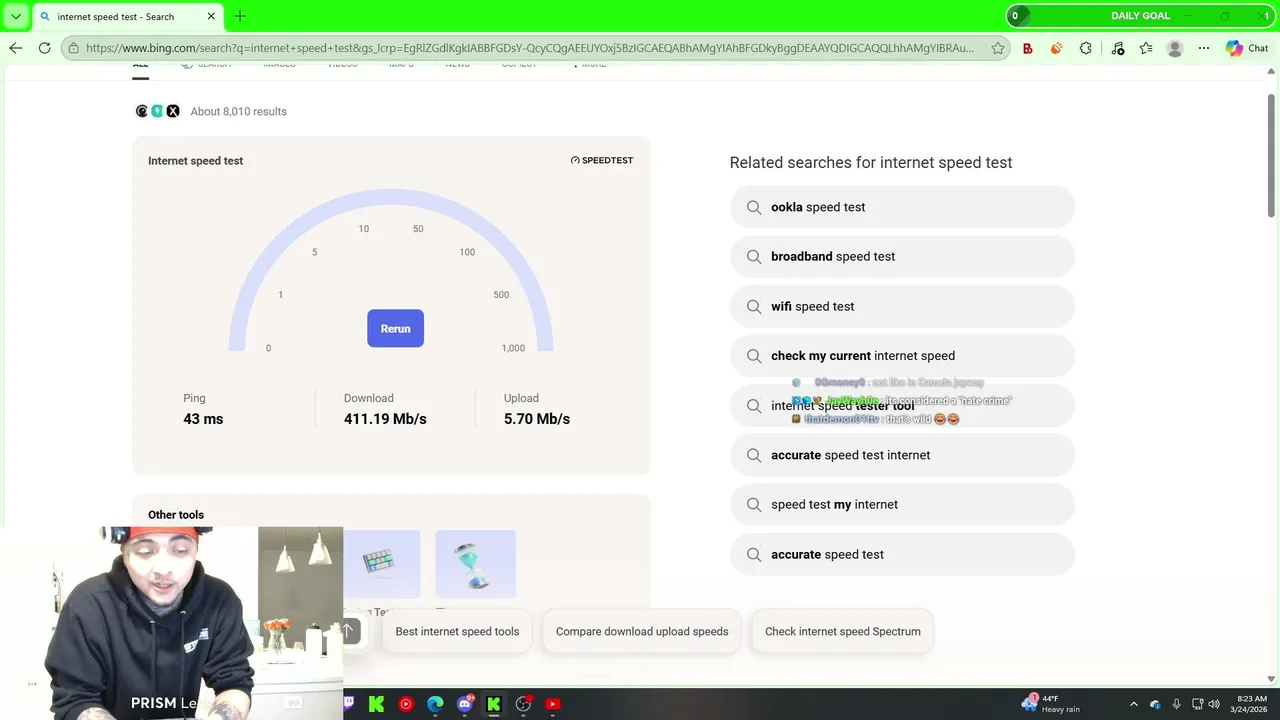Viewport: 1280px width, 720px height.
Task: Click the scroll-up arrow beside suggestion chips
Action: [x=348, y=630]
